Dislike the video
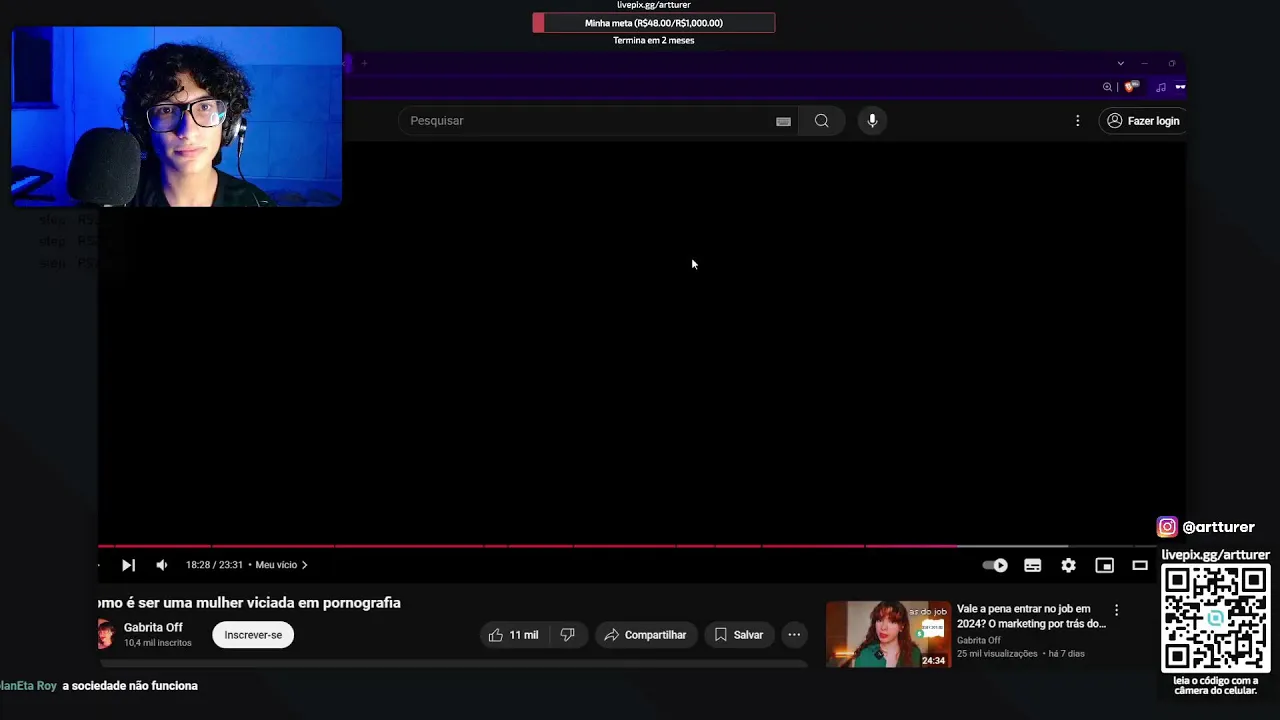Viewport: 1280px width, 720px height. click(567, 635)
